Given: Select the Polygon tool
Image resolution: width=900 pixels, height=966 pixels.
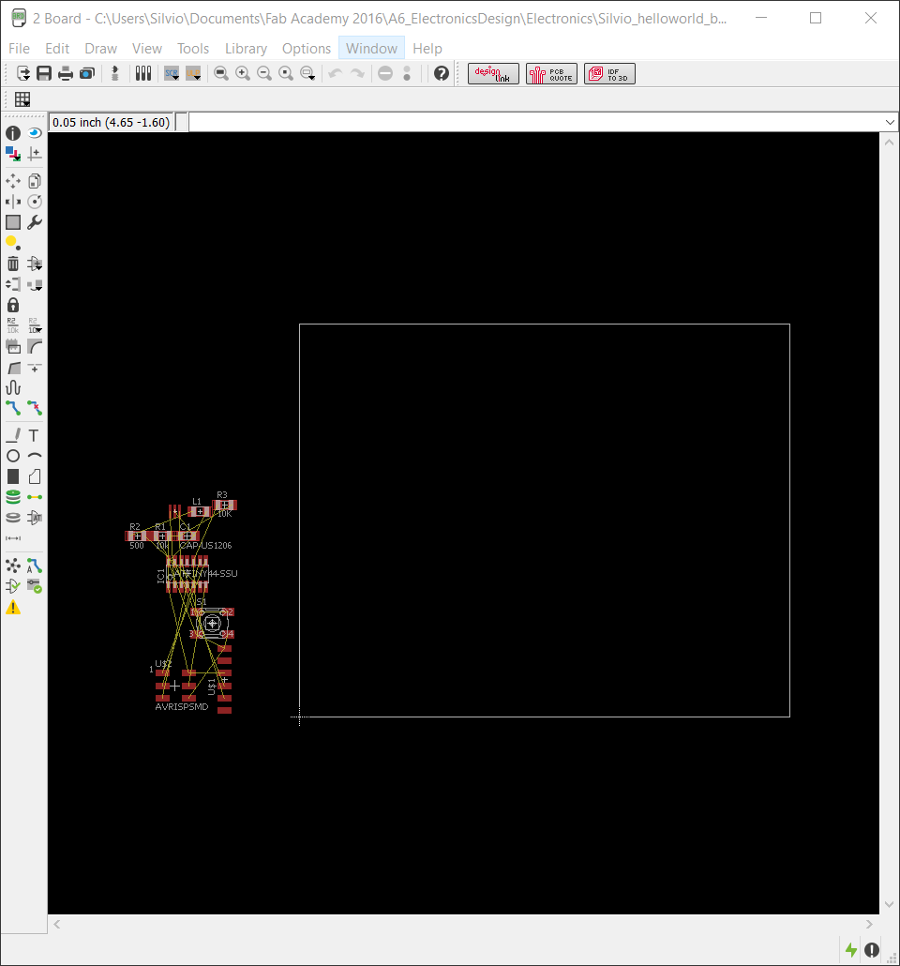Looking at the screenshot, I should [35, 476].
